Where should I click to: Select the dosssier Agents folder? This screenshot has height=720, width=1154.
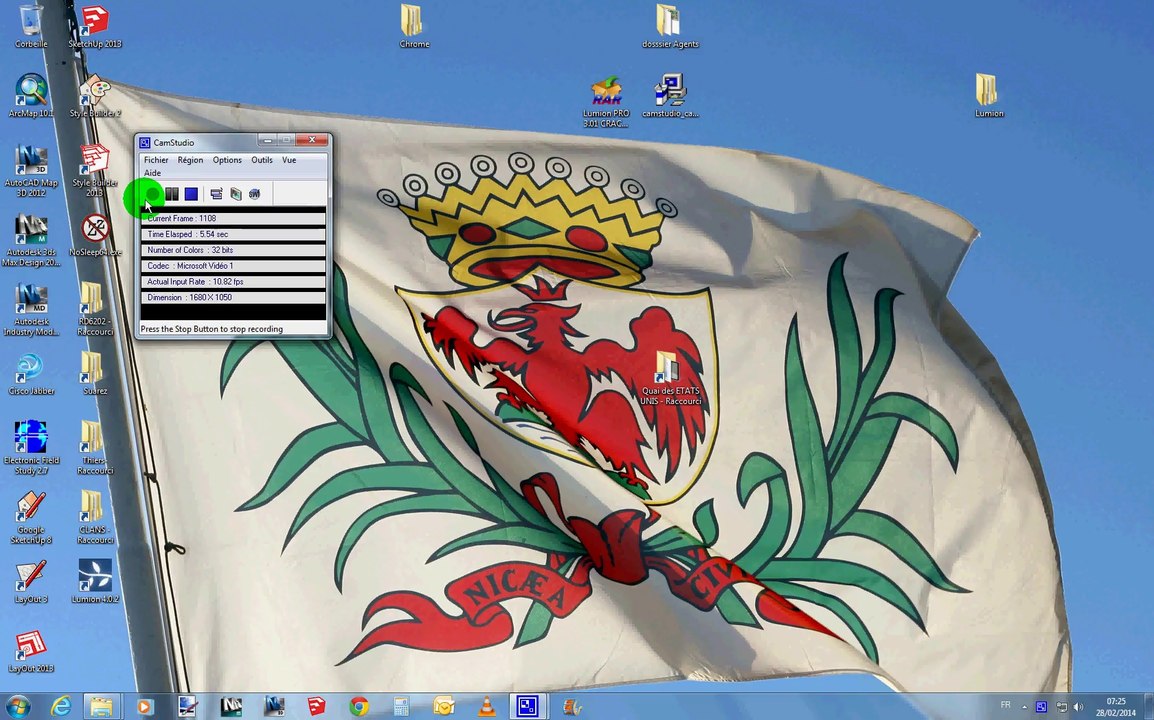[x=670, y=27]
